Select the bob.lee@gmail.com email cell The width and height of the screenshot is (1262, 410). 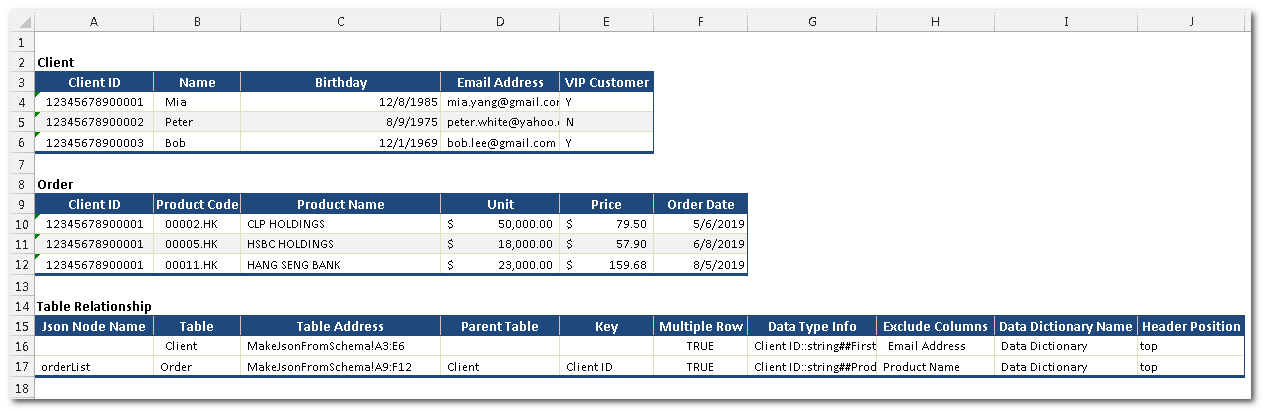pyautogui.click(x=500, y=143)
